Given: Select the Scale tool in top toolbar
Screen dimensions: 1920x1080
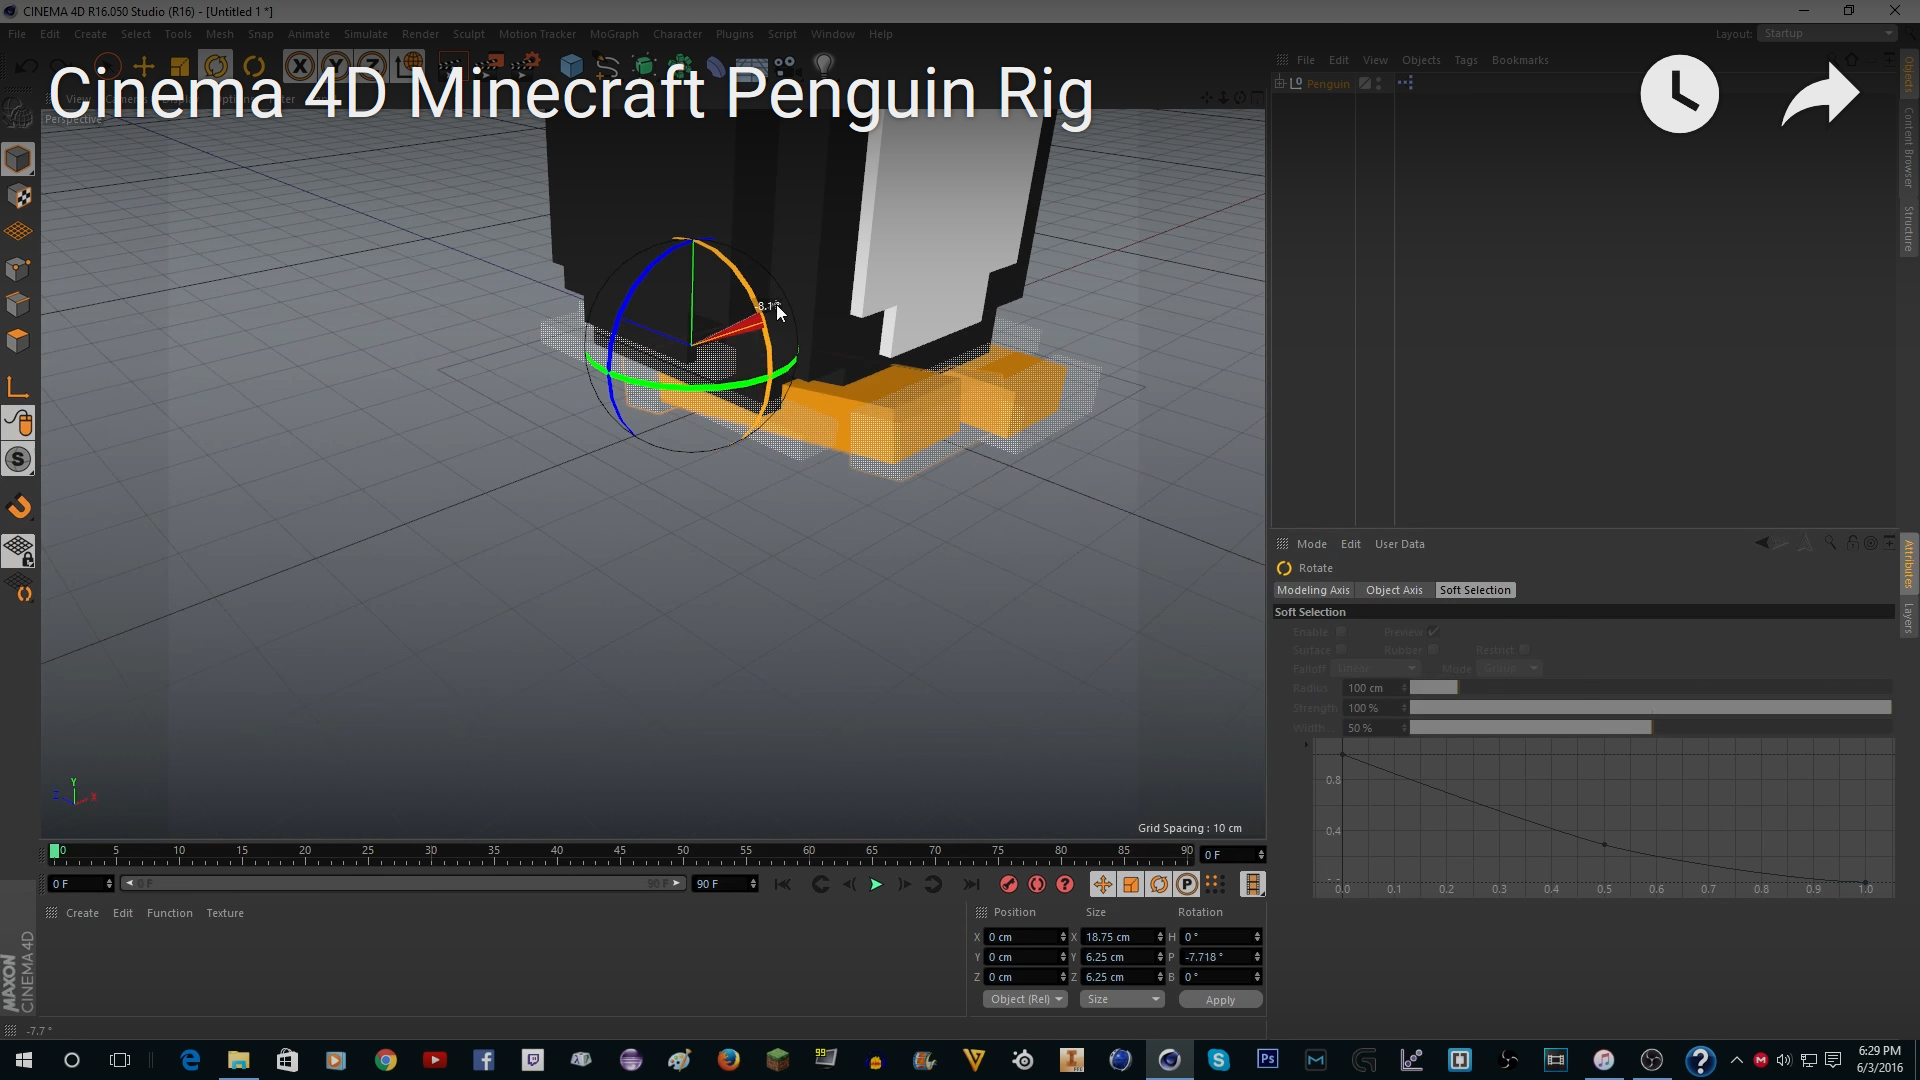Looking at the screenshot, I should pyautogui.click(x=179, y=66).
